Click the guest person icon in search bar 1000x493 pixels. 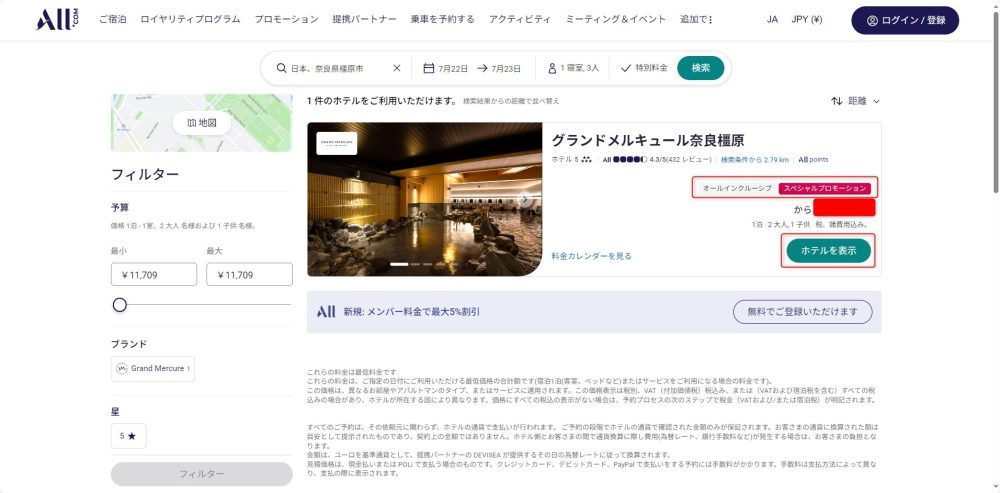click(x=552, y=68)
